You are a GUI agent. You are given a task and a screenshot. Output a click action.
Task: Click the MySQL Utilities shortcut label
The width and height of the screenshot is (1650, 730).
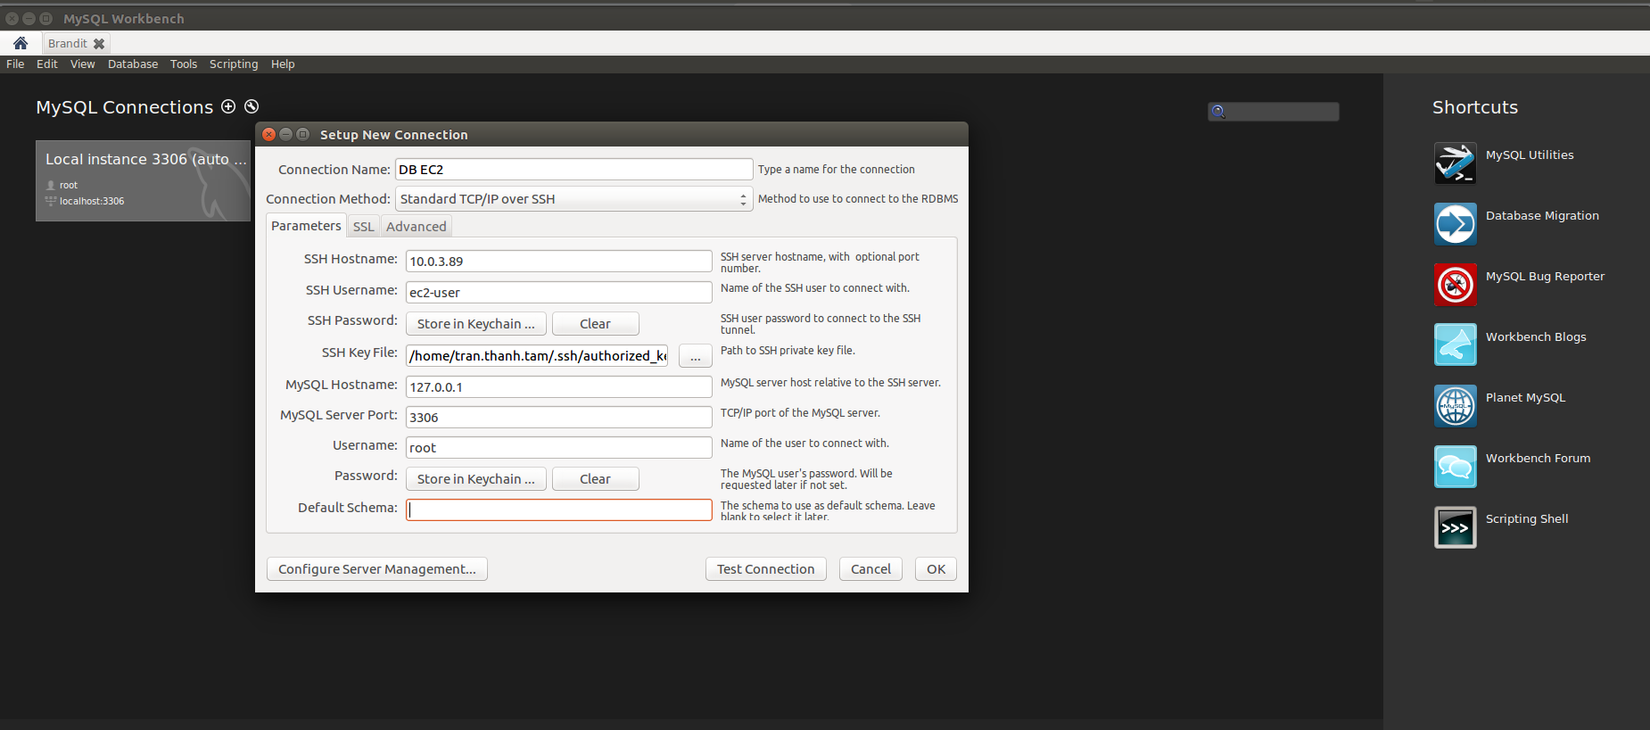[x=1529, y=155]
